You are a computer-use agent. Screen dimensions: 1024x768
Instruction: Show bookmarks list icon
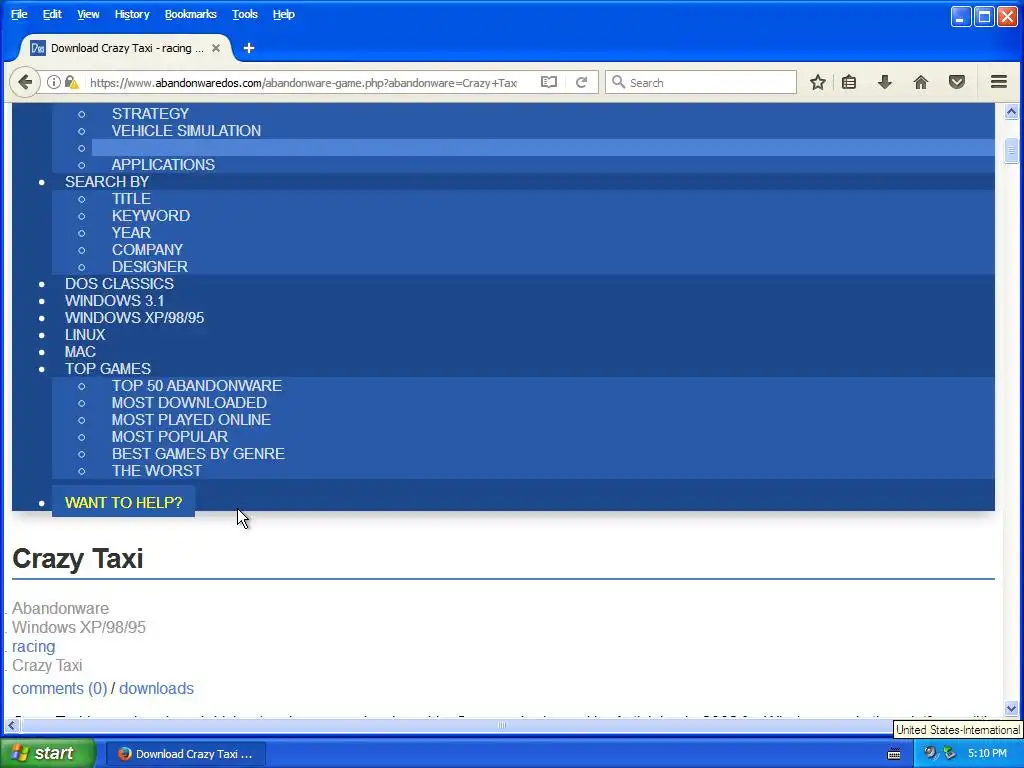coord(849,82)
